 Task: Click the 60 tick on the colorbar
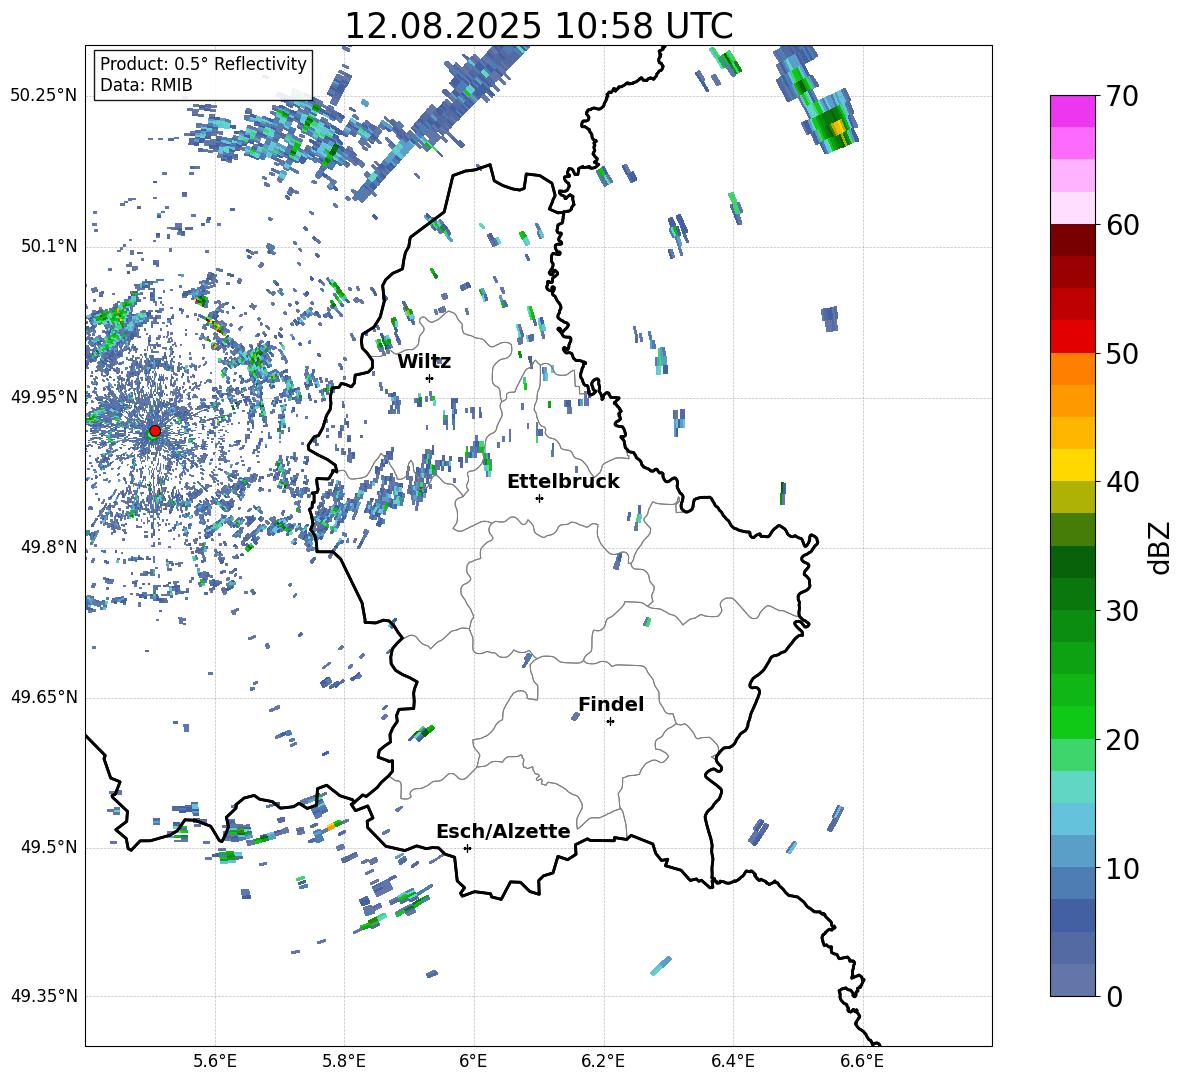pos(1121,225)
